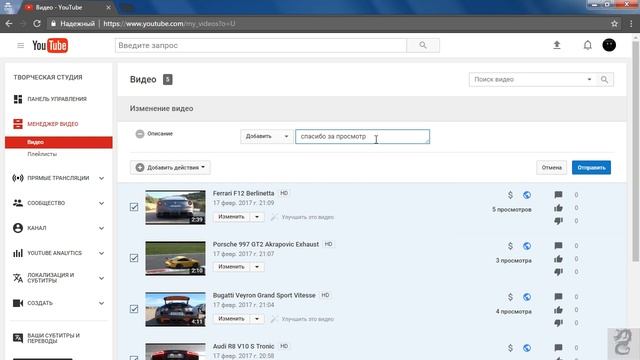Open the hamburger guide menu

(20, 45)
